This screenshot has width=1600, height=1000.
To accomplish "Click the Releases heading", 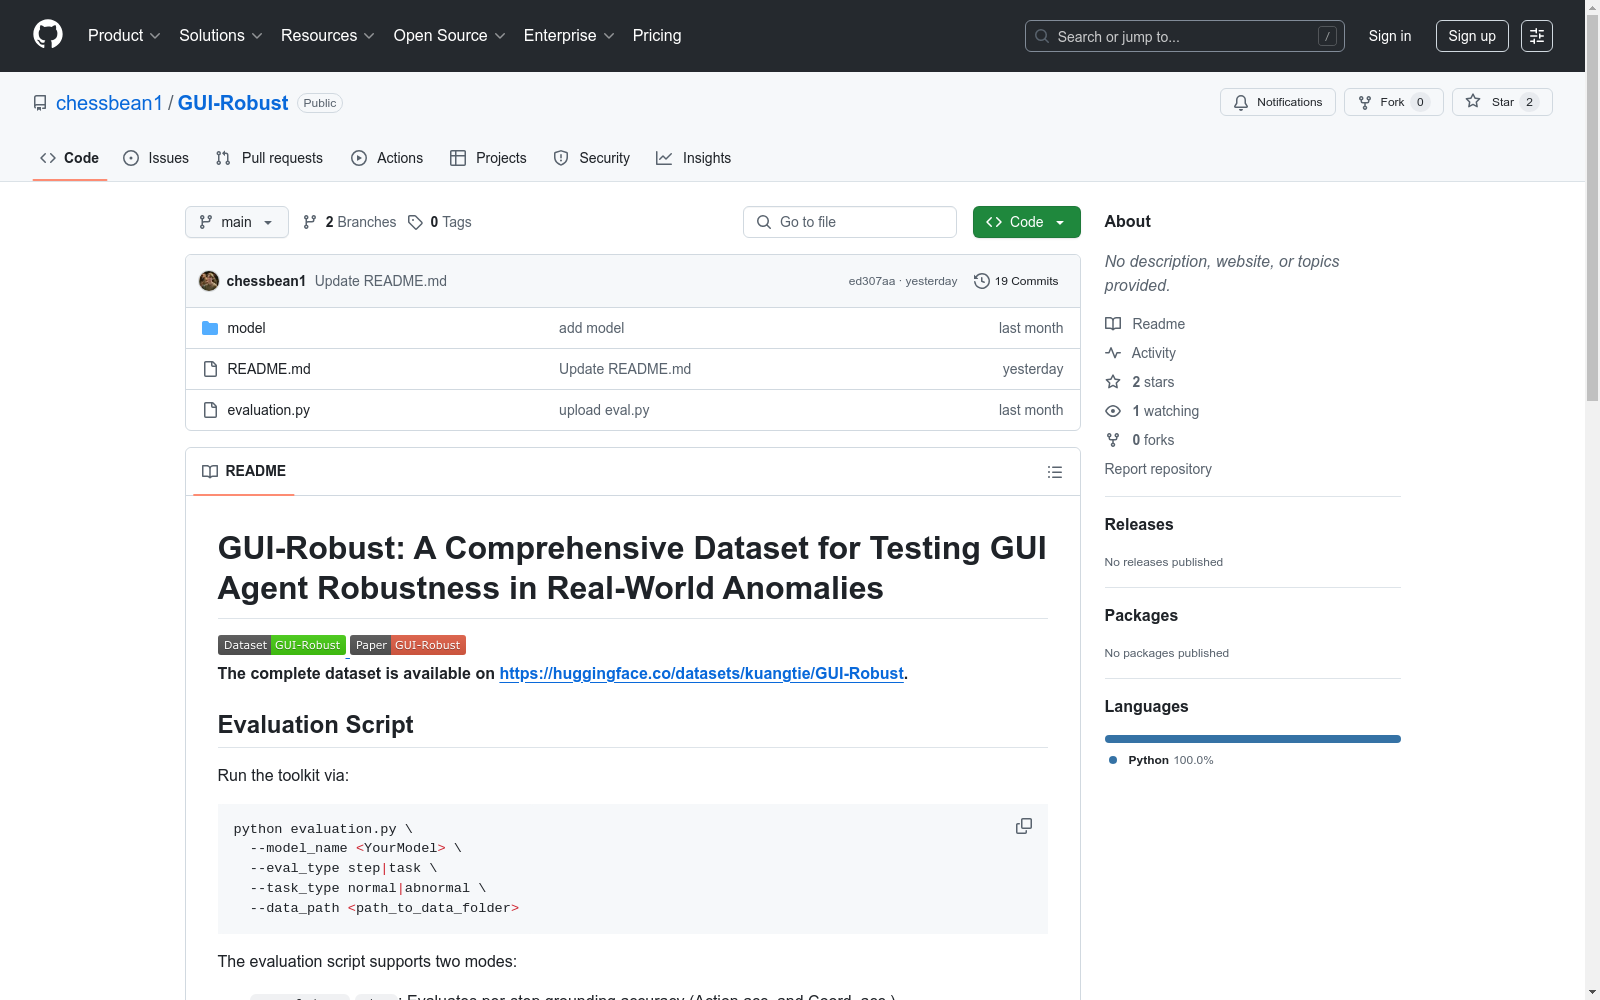I will point(1139,524).
